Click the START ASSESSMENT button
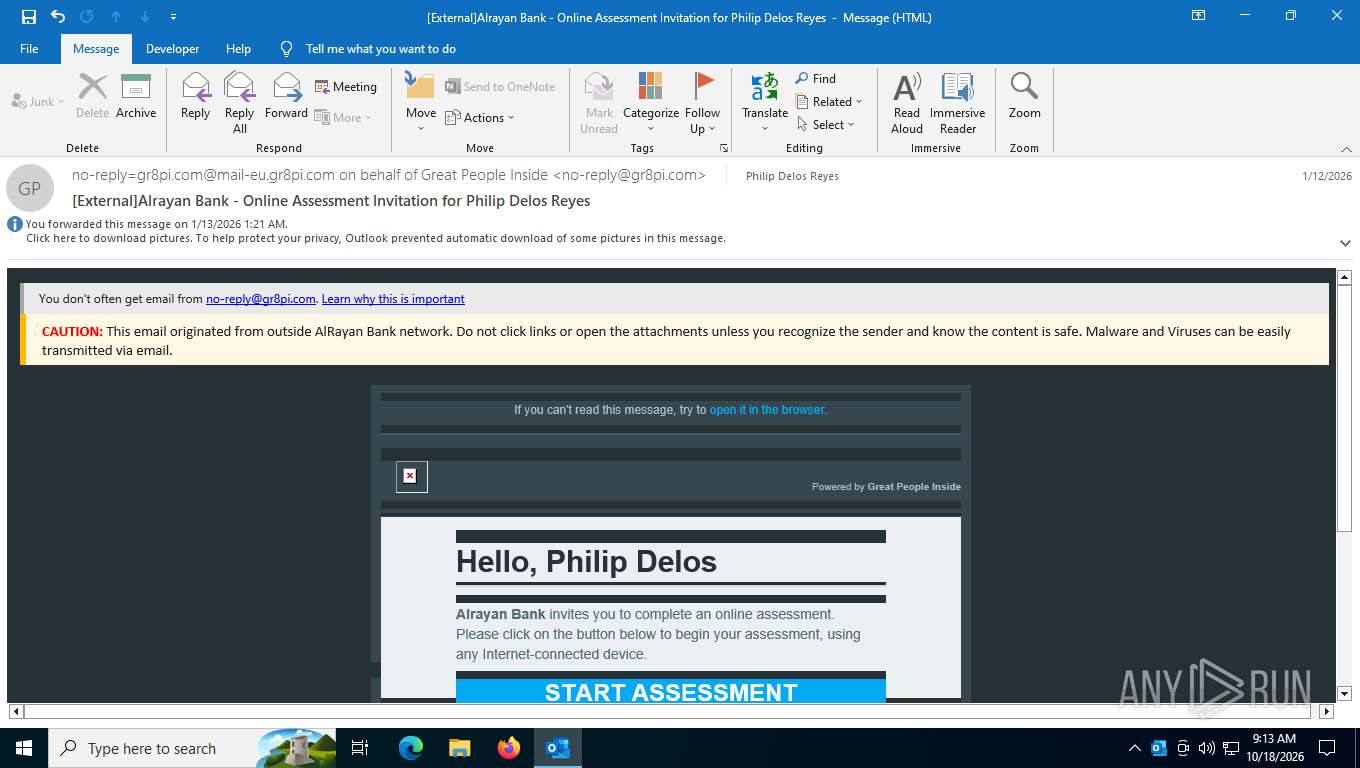Screen dimensions: 1360x768 (671, 690)
